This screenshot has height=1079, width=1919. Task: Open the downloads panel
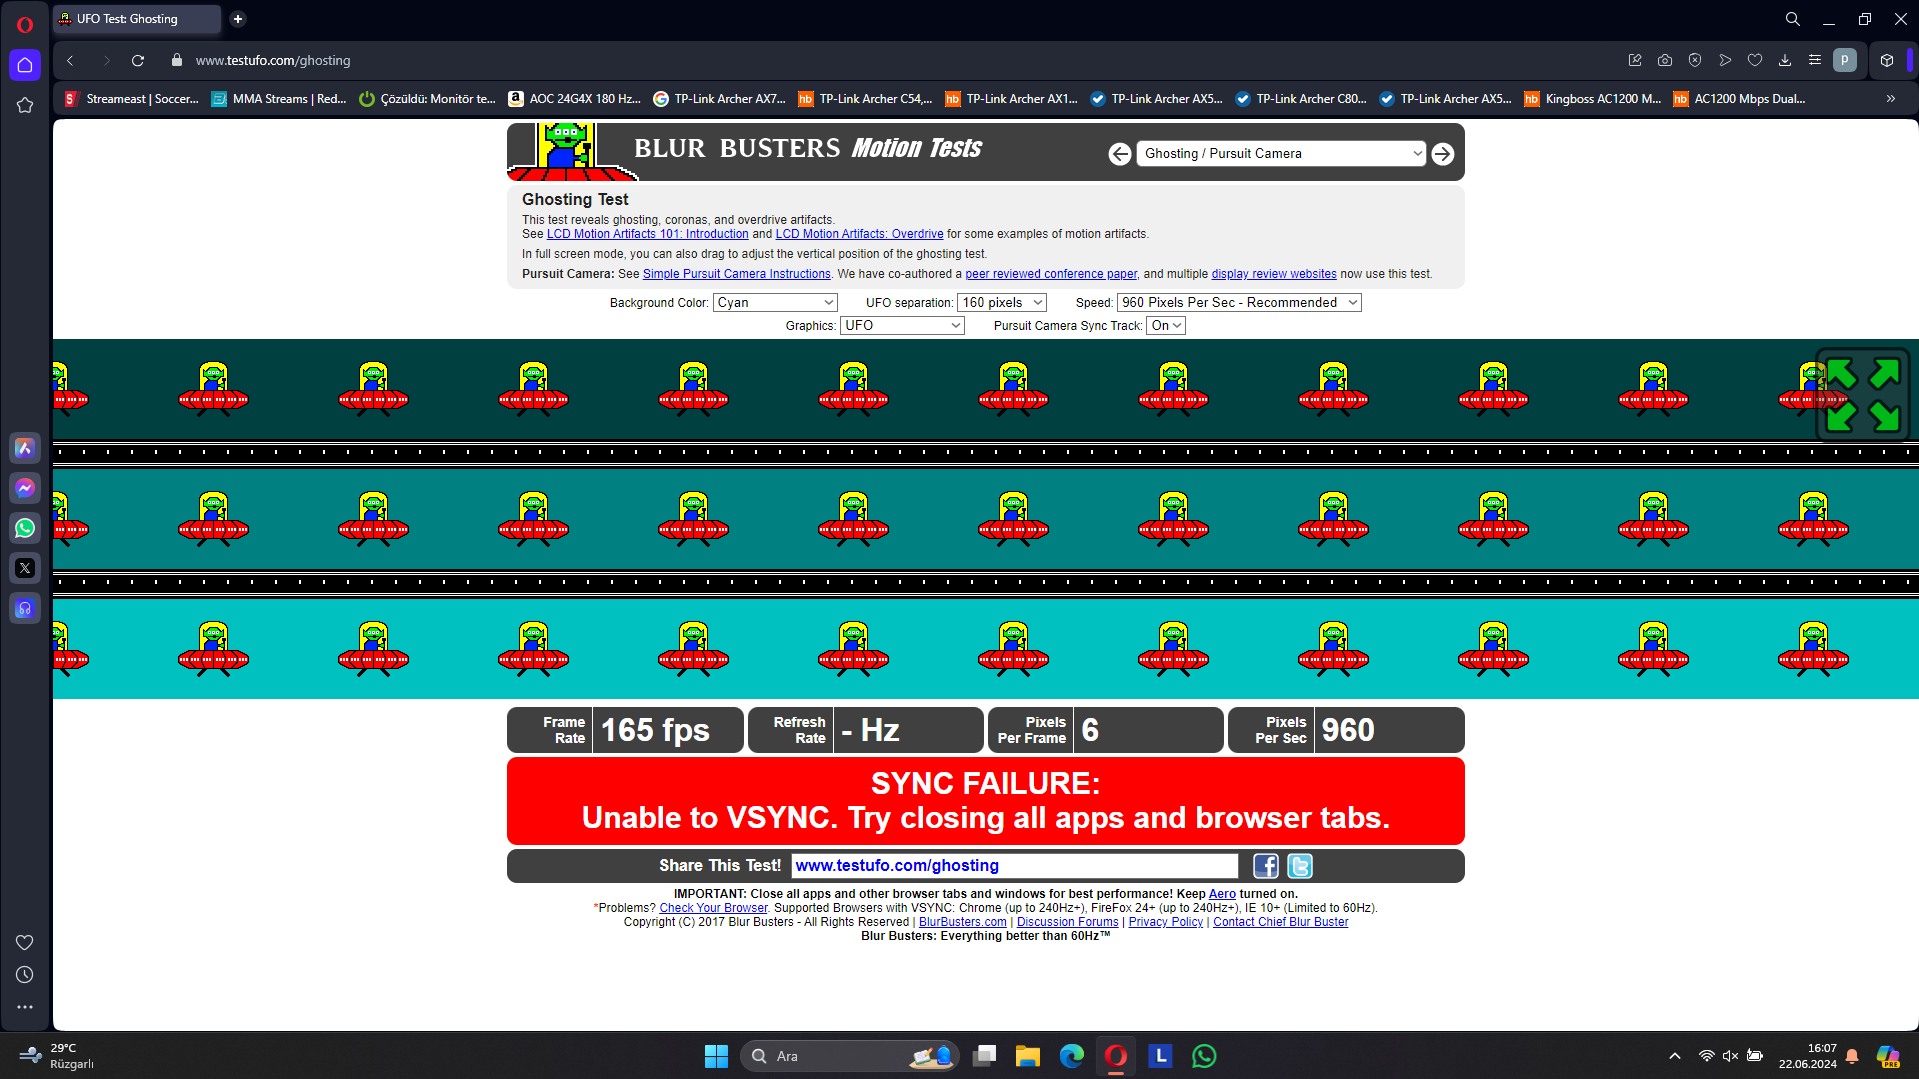(x=1785, y=61)
